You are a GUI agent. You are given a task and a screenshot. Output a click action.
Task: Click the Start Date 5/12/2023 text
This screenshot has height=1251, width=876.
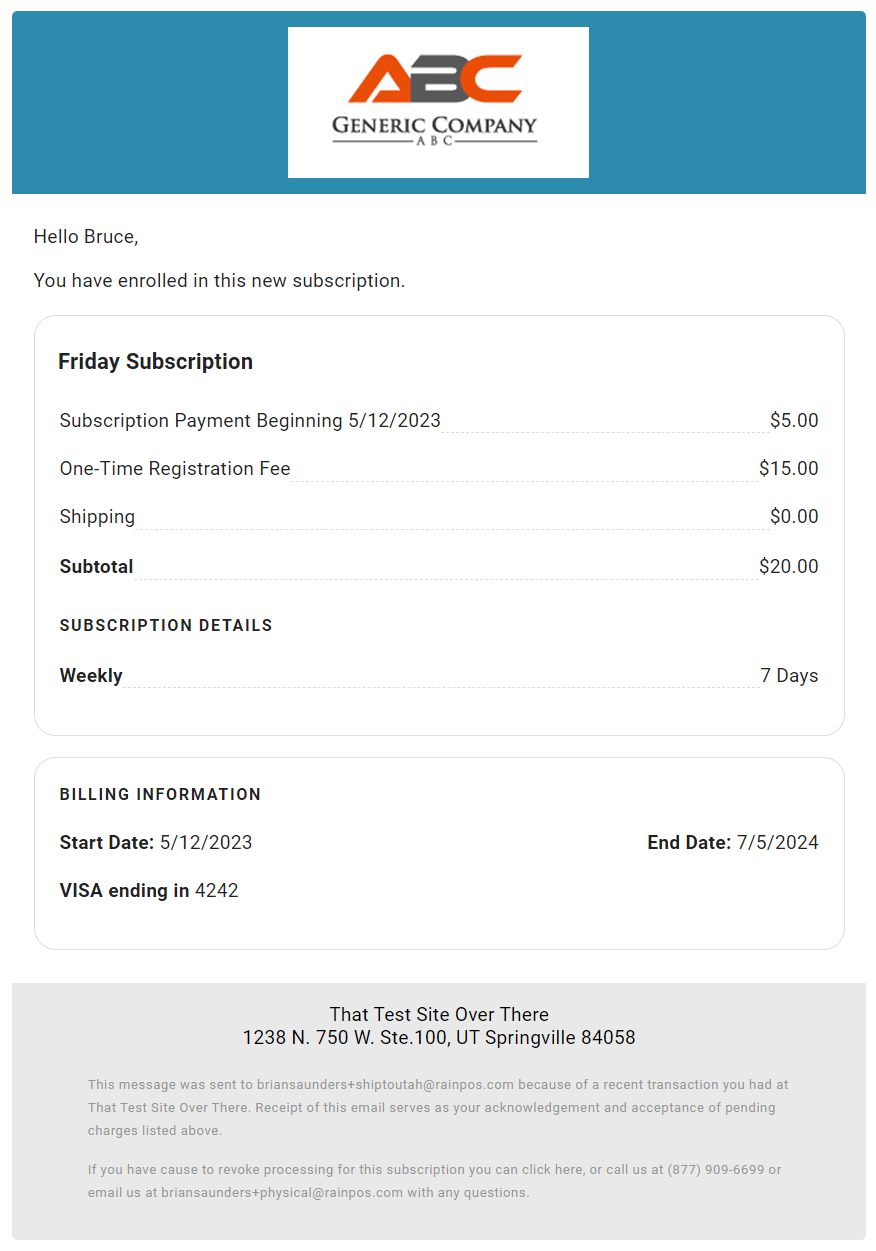tap(156, 842)
